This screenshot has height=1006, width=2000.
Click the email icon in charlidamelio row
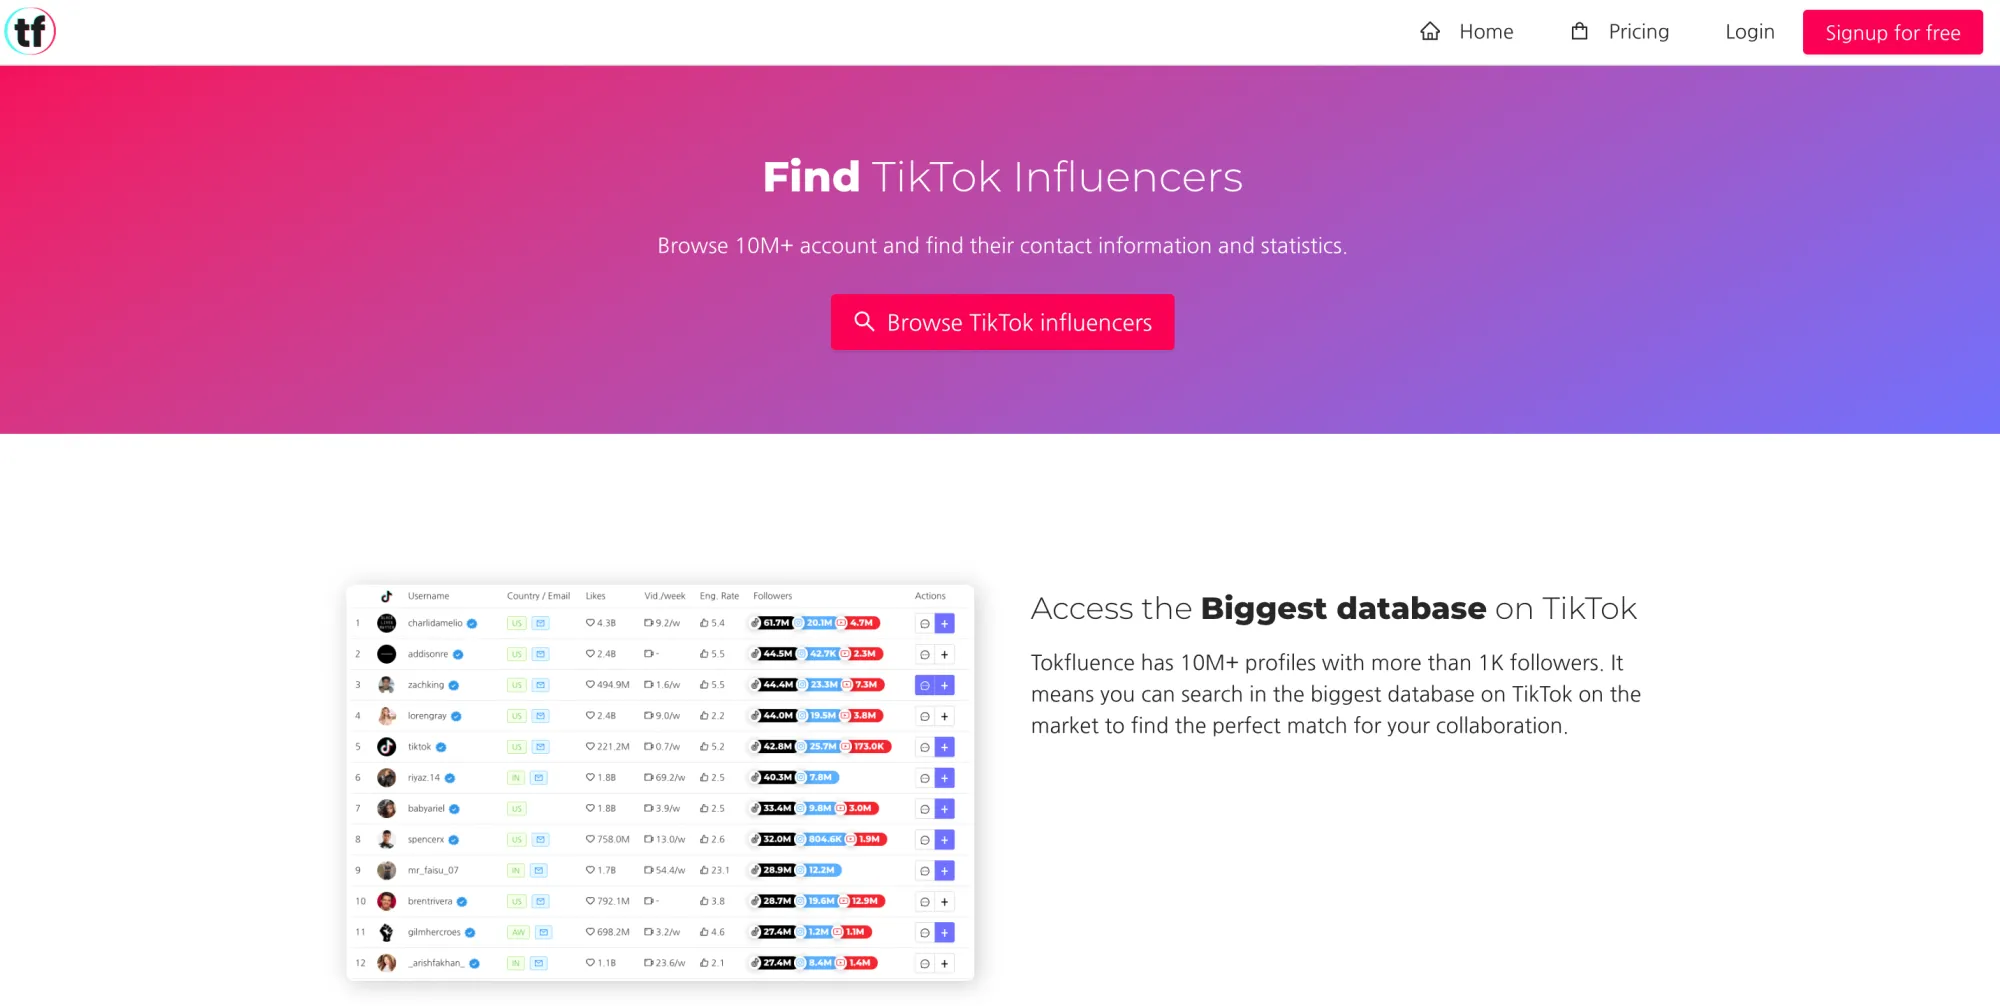coord(540,623)
